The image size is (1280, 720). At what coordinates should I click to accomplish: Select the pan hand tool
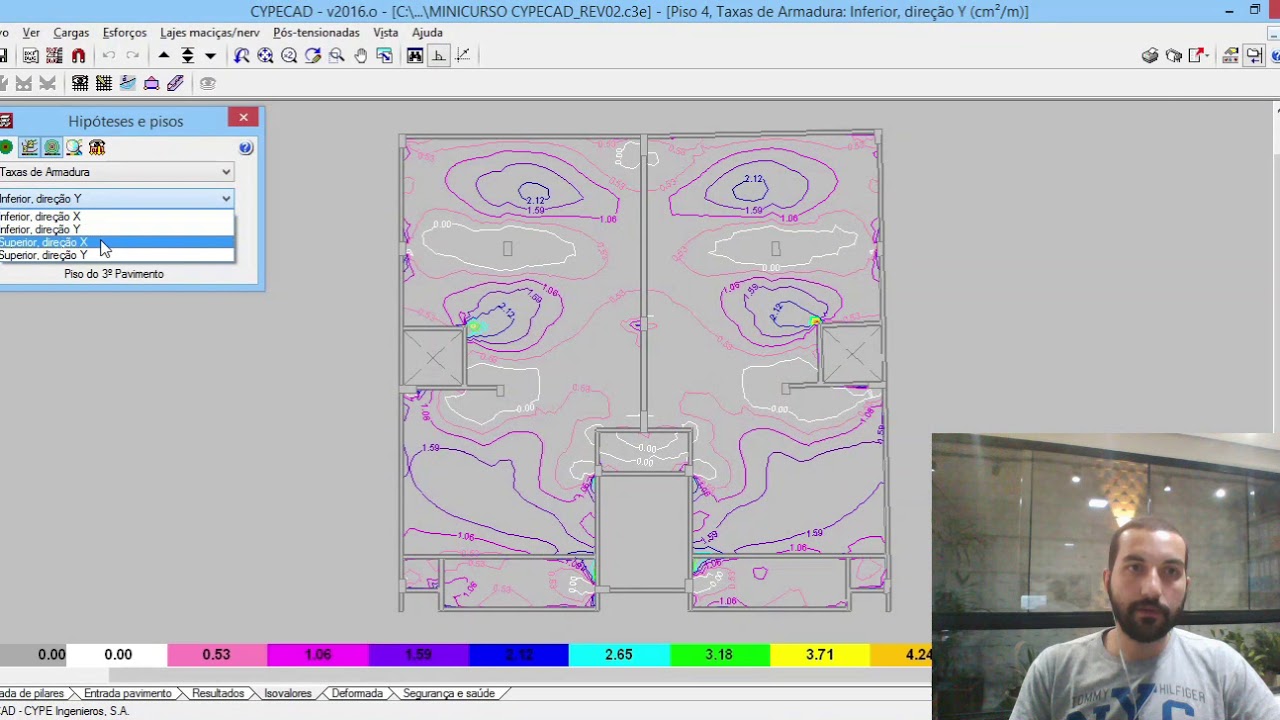pyautogui.click(x=360, y=56)
